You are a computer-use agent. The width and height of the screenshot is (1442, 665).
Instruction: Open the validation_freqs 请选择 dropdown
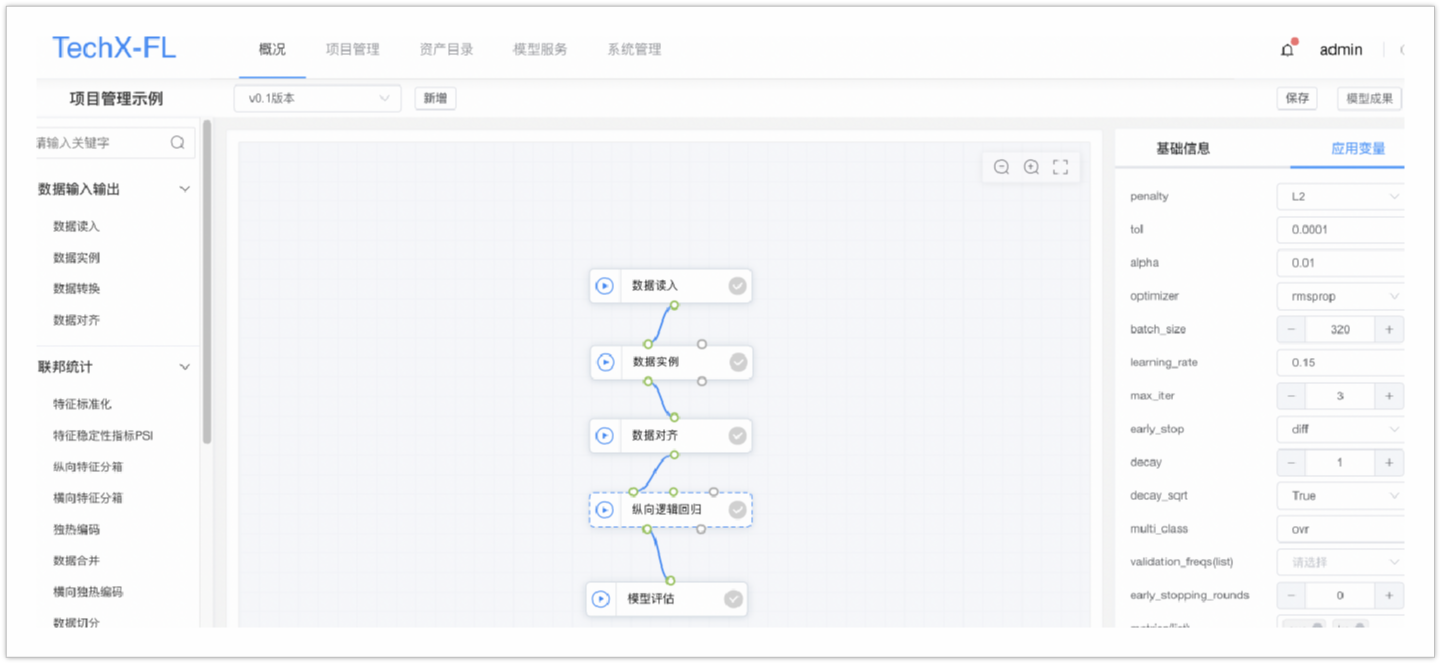click(1340, 562)
